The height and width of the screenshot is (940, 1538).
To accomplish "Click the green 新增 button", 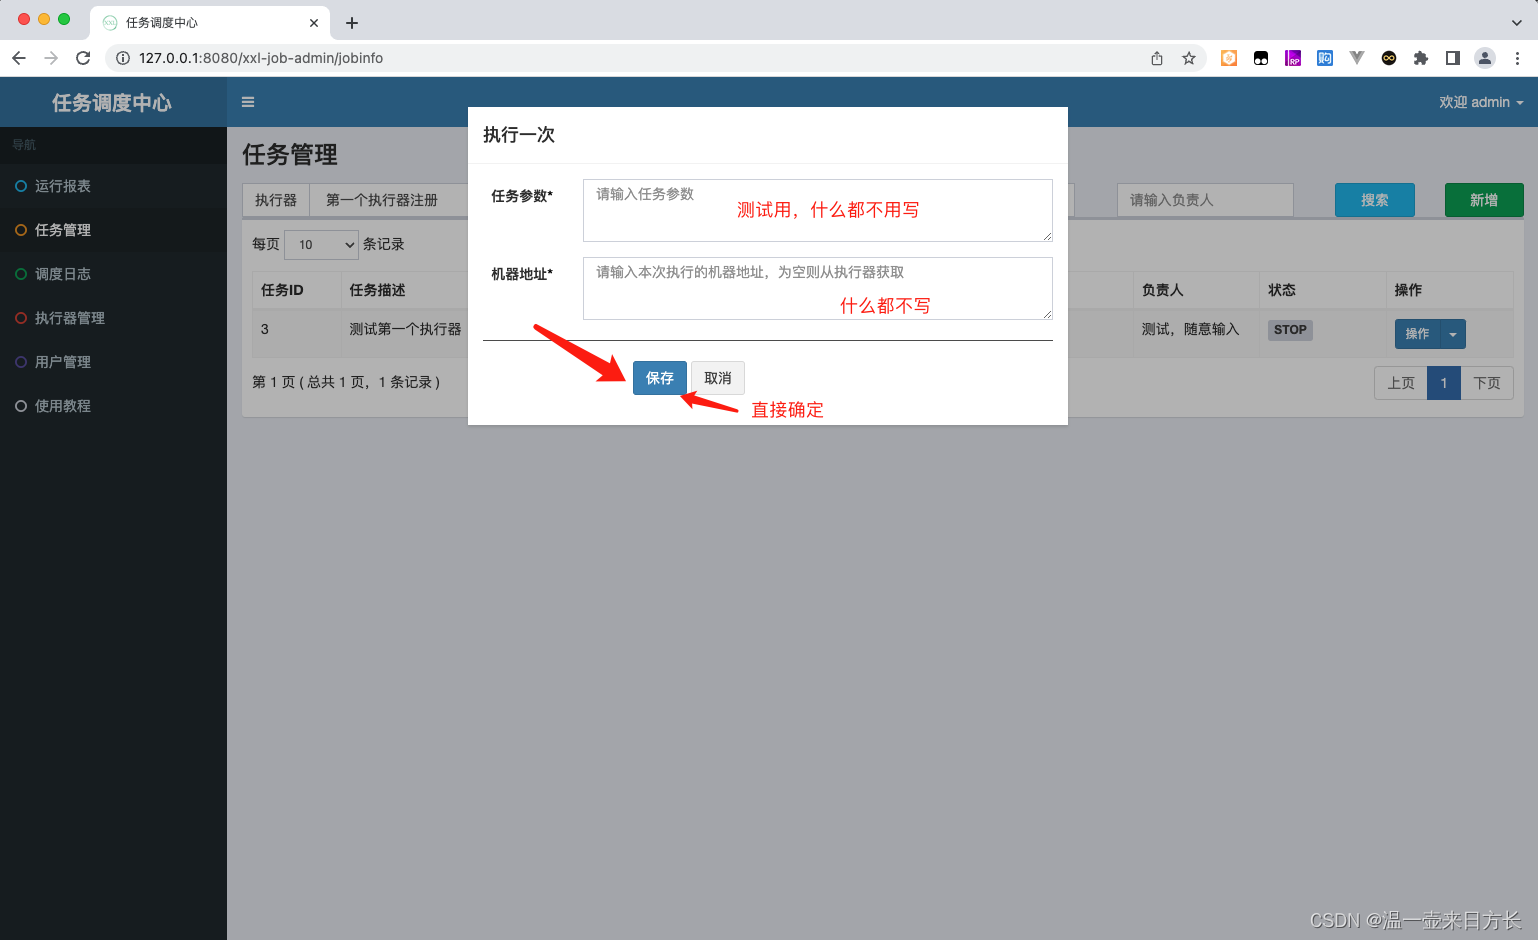I will click(x=1484, y=200).
